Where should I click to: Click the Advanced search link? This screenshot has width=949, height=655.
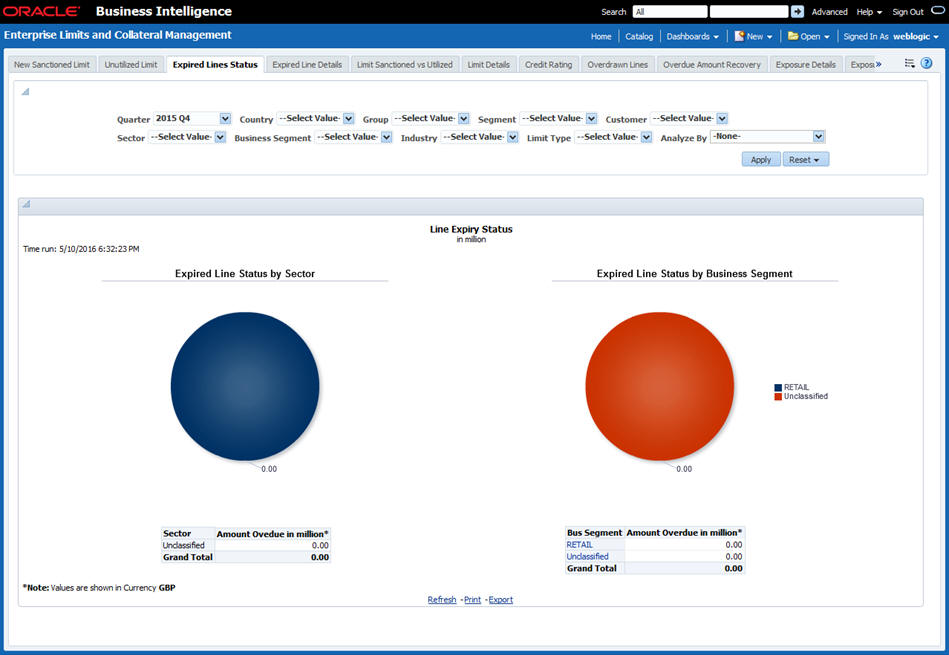click(x=829, y=12)
